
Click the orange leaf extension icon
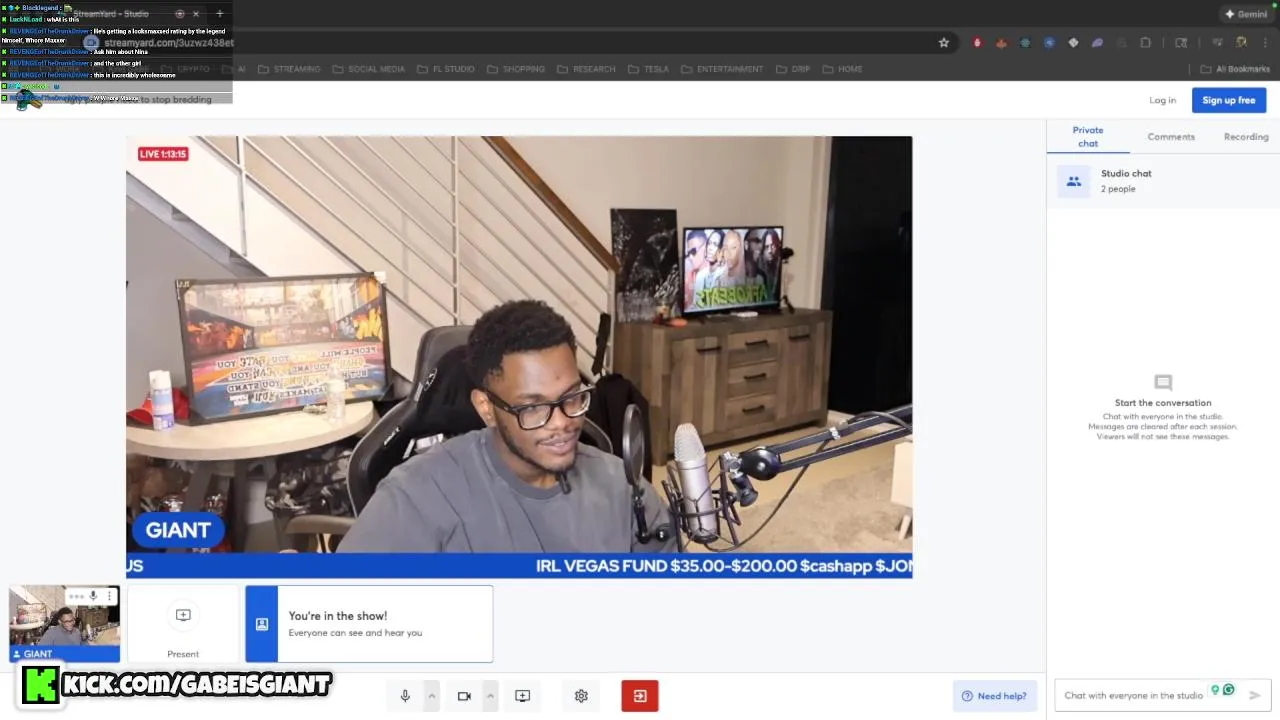(x=1001, y=43)
